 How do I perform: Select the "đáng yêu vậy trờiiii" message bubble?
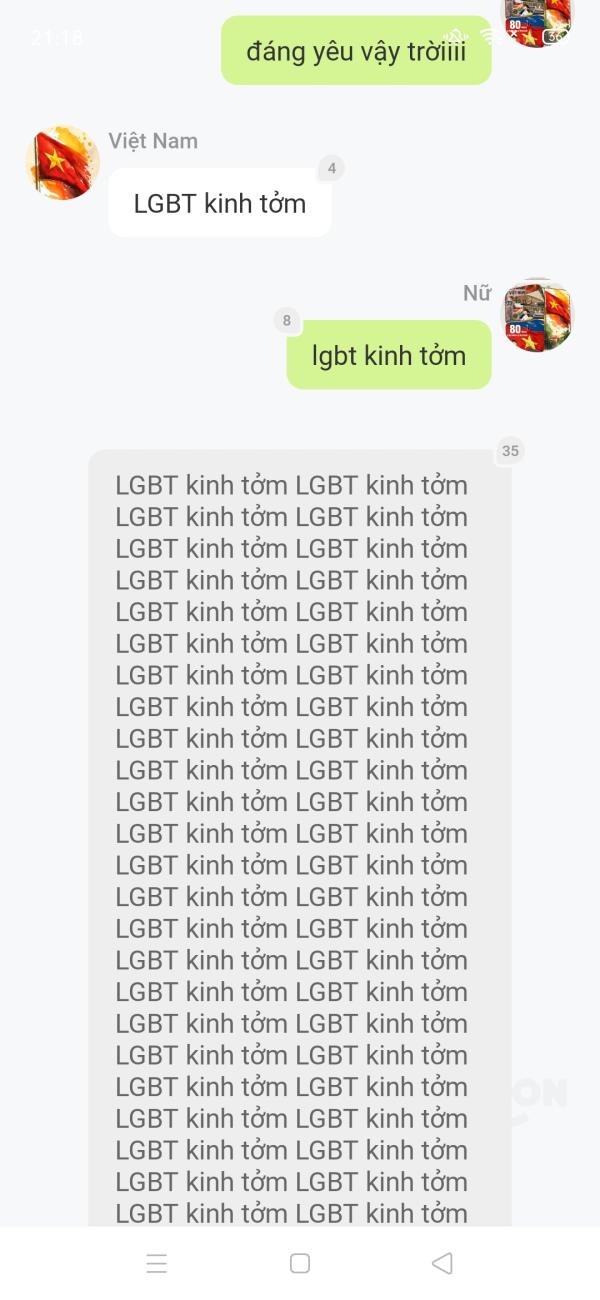[356, 51]
